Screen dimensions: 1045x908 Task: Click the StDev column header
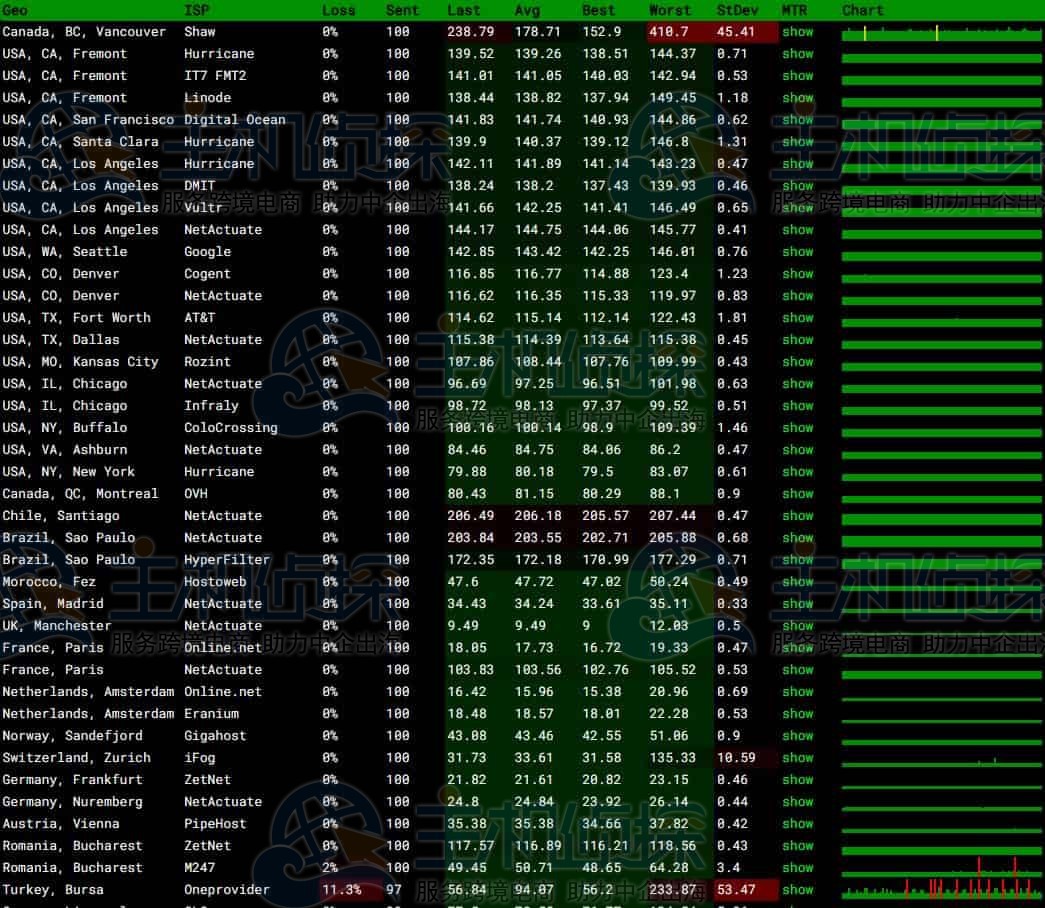click(x=737, y=11)
